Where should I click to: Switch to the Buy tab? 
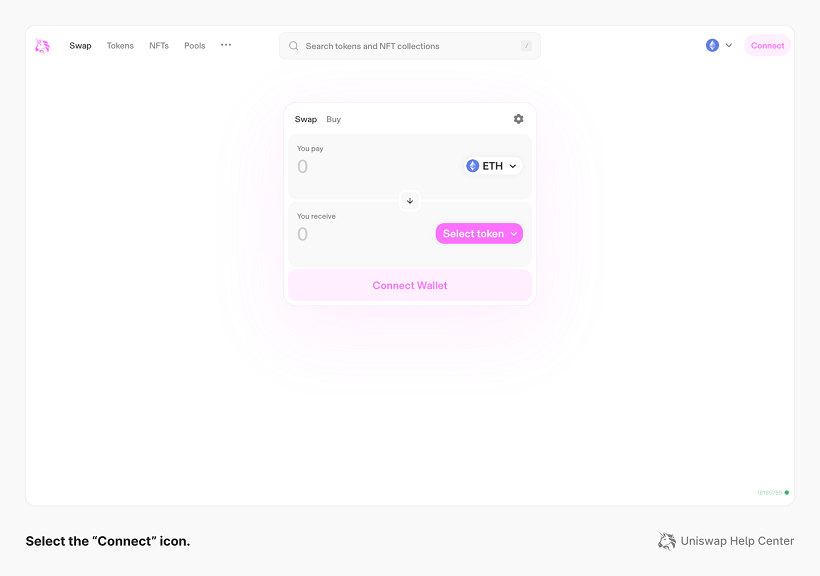pos(333,119)
